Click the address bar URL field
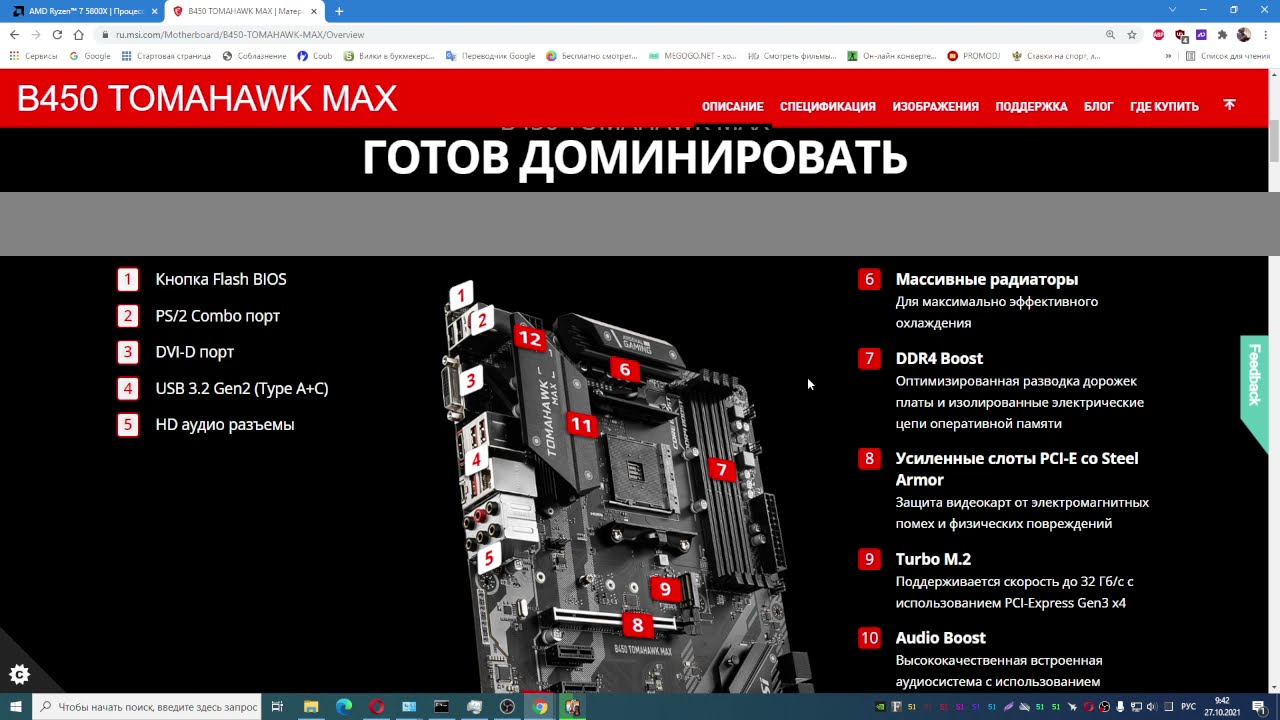The height and width of the screenshot is (720, 1280). (x=600, y=34)
